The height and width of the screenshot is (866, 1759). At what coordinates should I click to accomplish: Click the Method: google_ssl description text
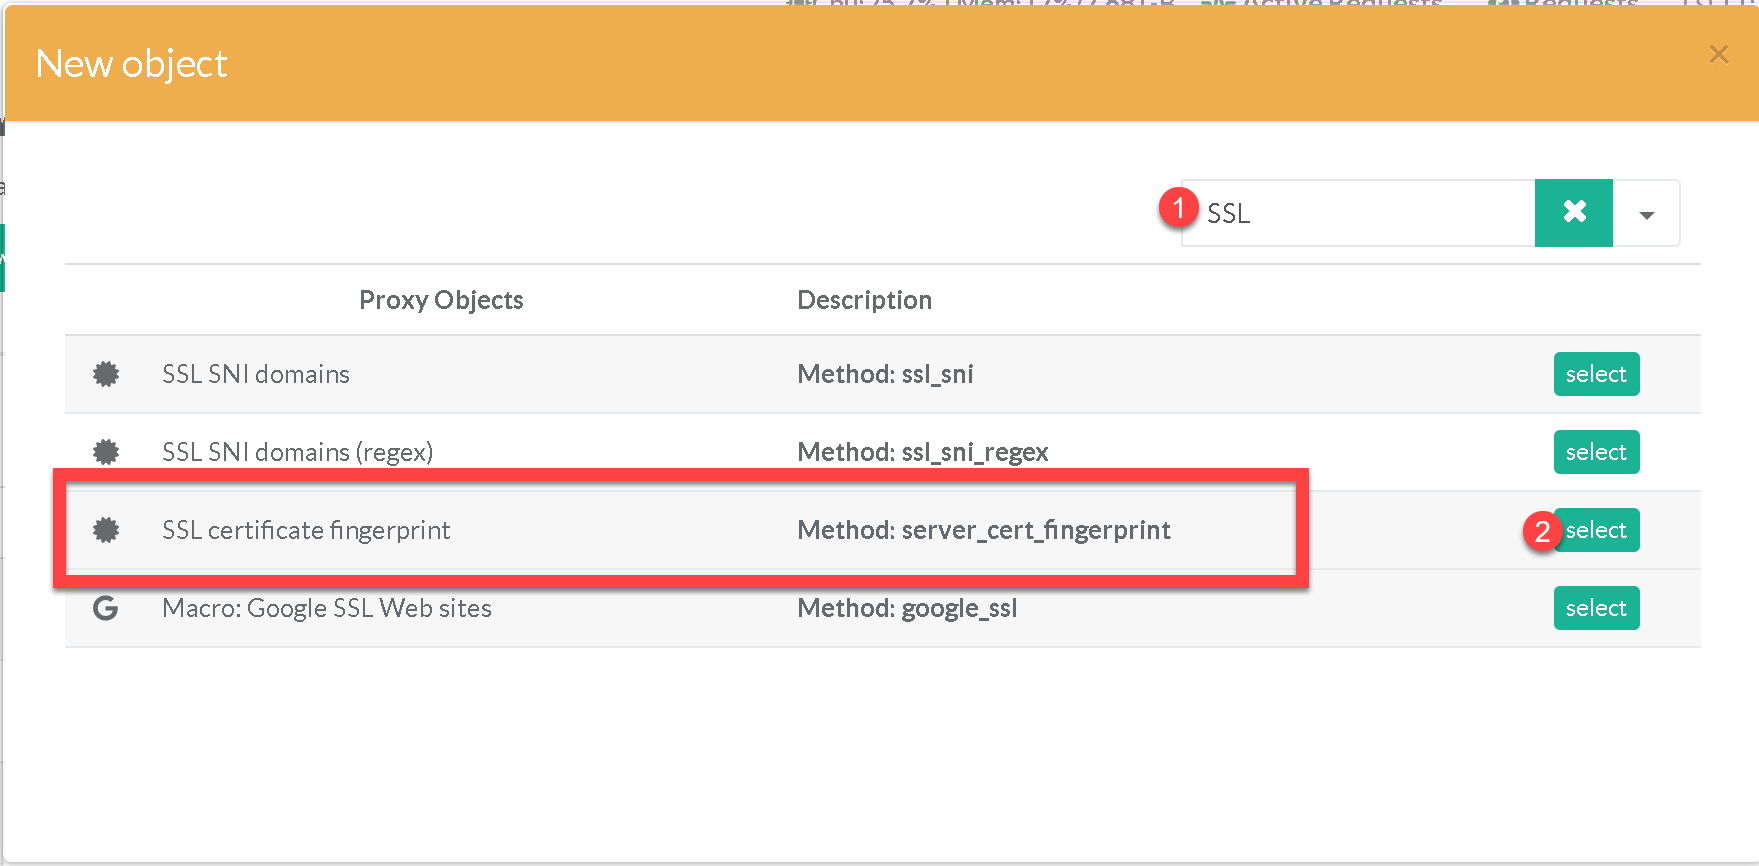(x=907, y=608)
